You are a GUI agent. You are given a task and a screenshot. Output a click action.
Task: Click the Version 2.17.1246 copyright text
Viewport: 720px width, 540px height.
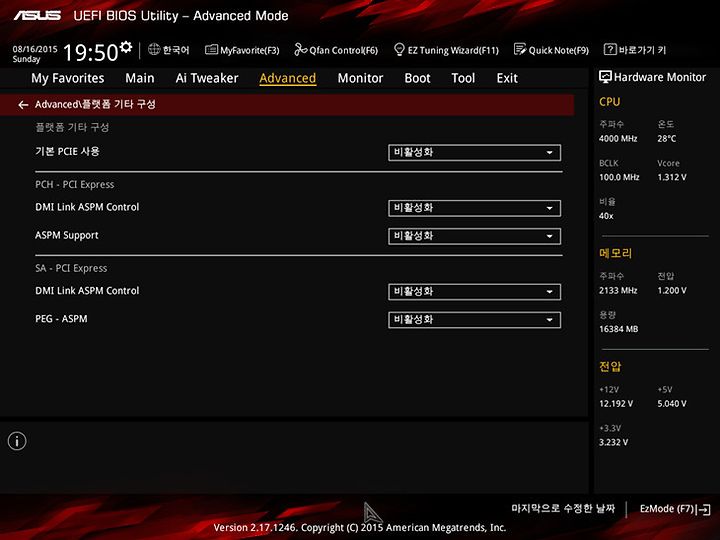(360, 528)
